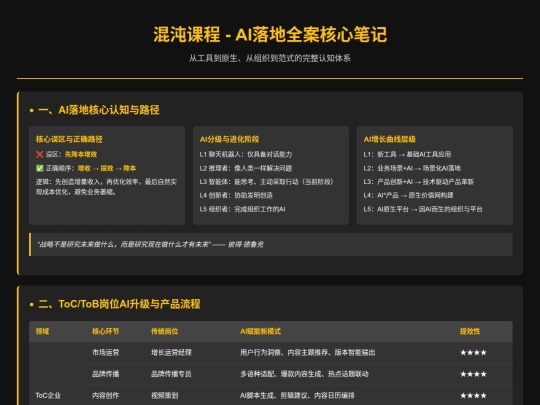Click the table header 领域

click(x=42, y=331)
